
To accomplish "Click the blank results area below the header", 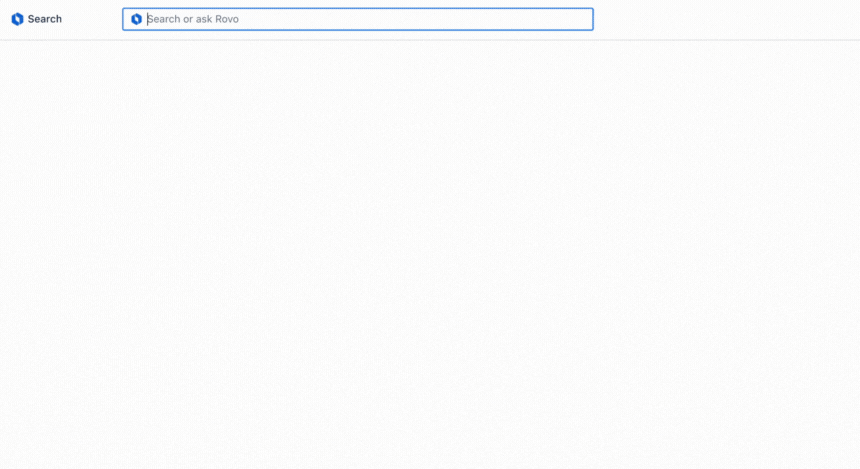I will (430, 250).
